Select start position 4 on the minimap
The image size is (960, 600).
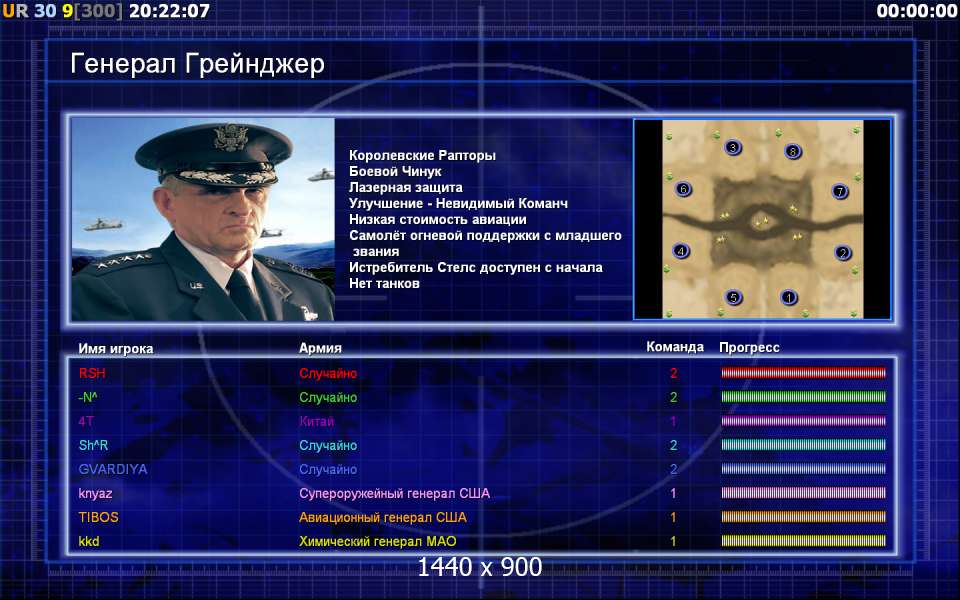click(x=680, y=250)
